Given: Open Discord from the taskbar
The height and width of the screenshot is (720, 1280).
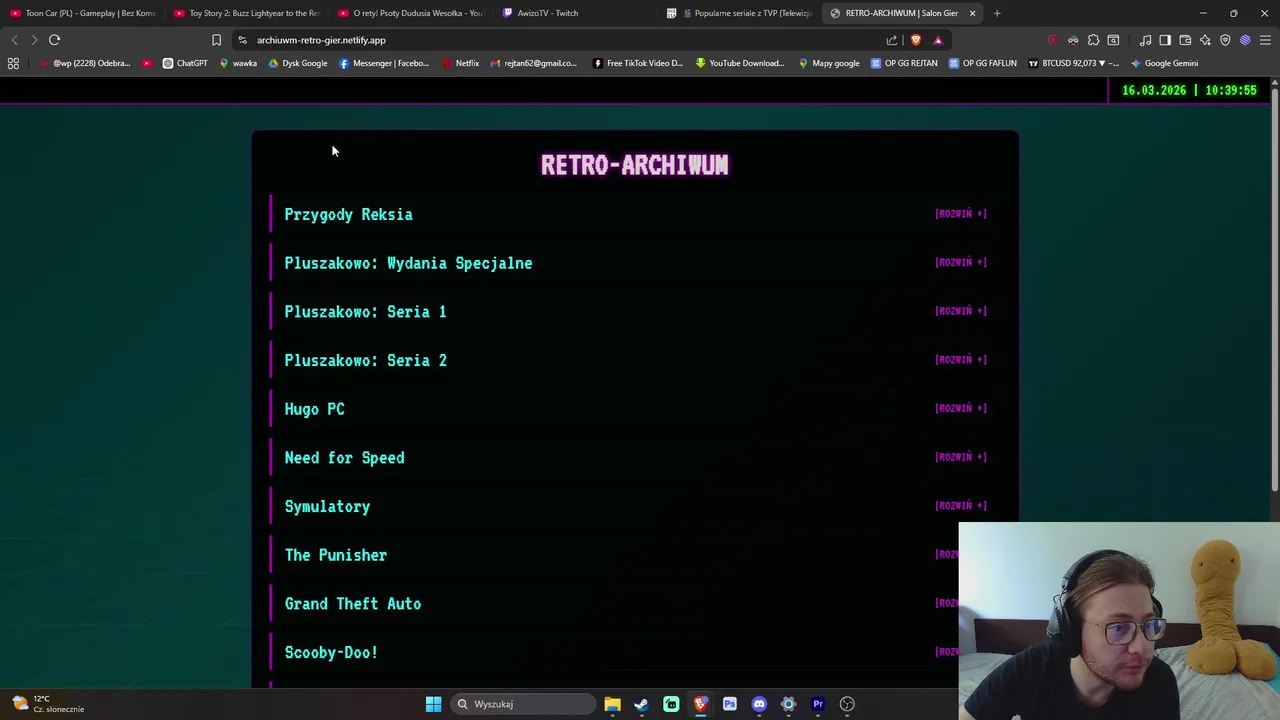Looking at the screenshot, I should tap(759, 704).
